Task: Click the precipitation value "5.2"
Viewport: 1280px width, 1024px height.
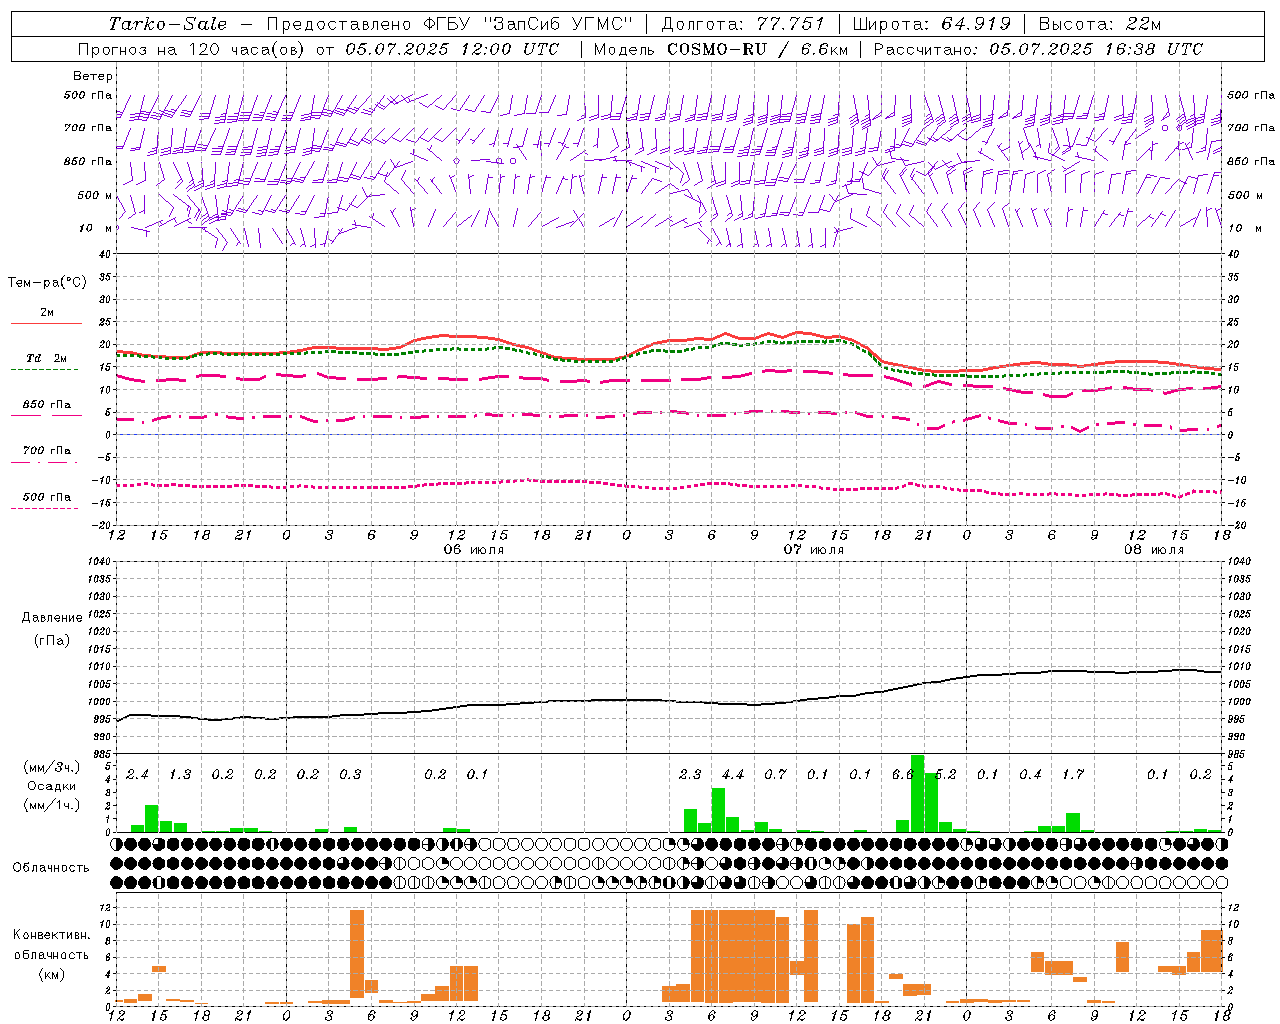Action: tap(945, 774)
